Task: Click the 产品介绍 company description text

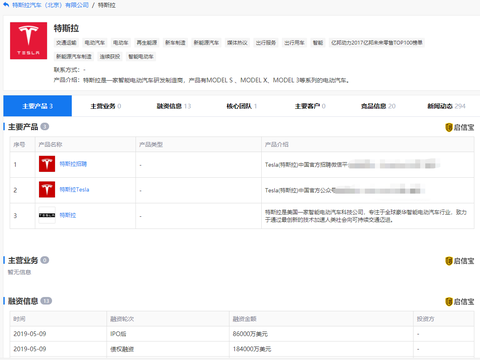Action: [x=201, y=80]
